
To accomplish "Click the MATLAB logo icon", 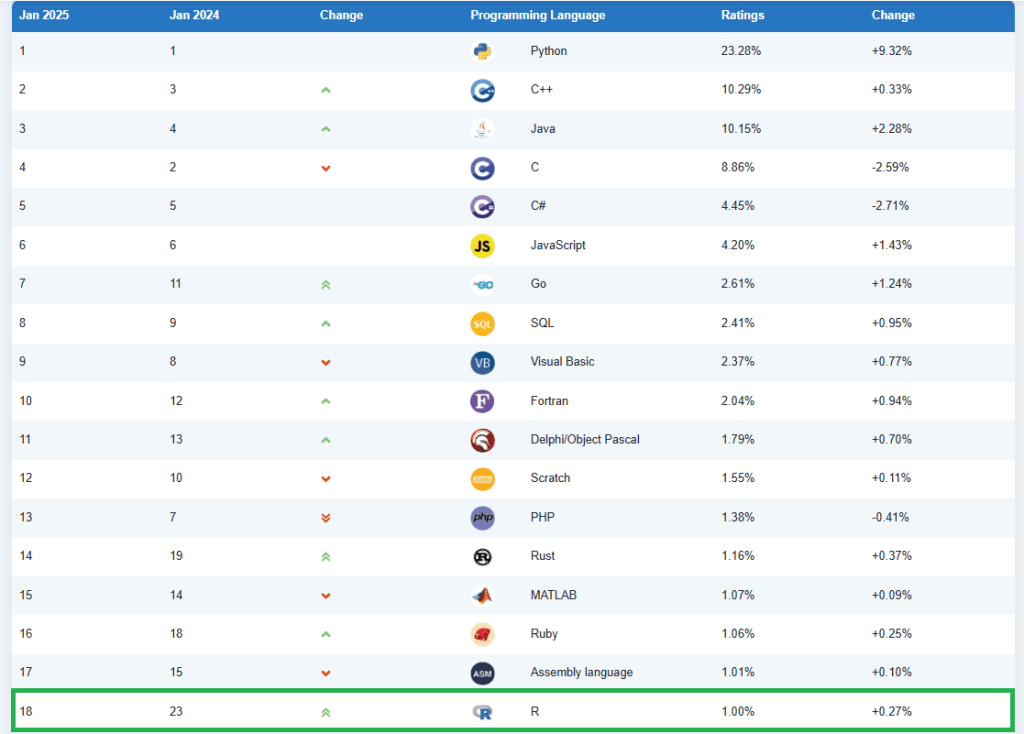I will tap(482, 595).
